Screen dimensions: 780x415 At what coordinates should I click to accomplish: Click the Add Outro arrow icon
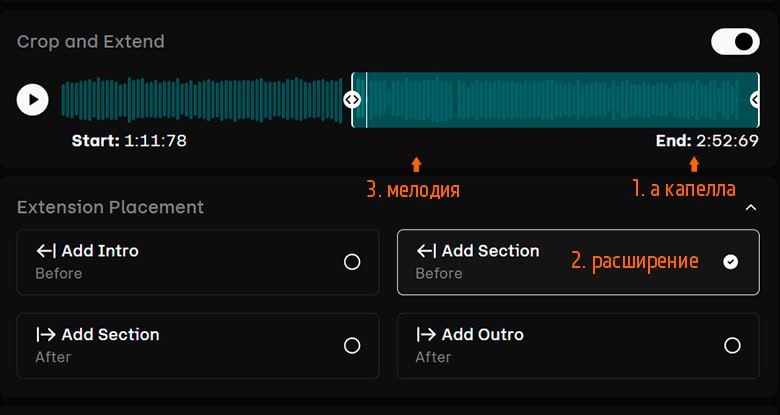426,335
